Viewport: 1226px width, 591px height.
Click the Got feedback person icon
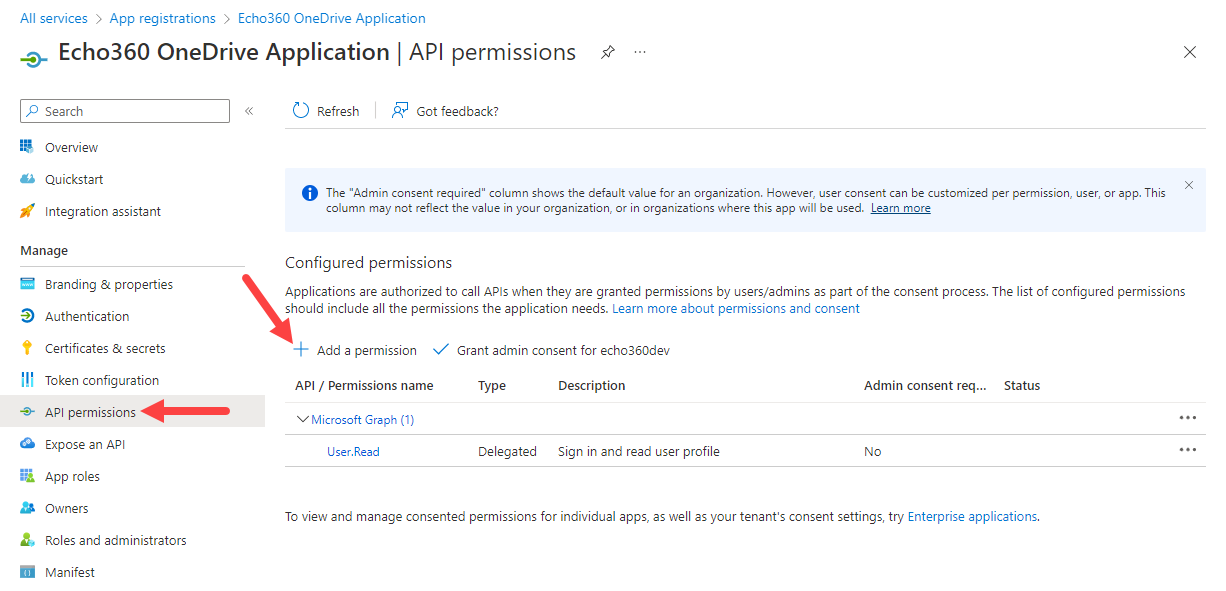pyautogui.click(x=400, y=110)
